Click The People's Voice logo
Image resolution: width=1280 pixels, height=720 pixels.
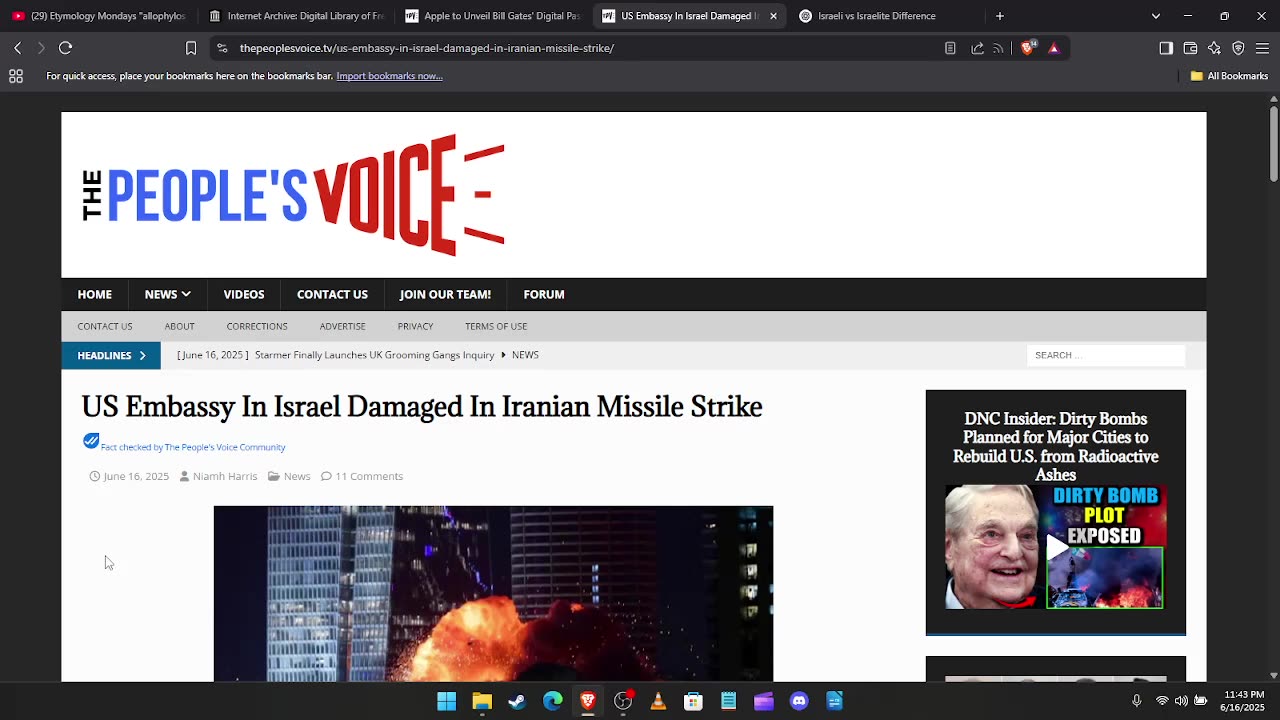(293, 194)
